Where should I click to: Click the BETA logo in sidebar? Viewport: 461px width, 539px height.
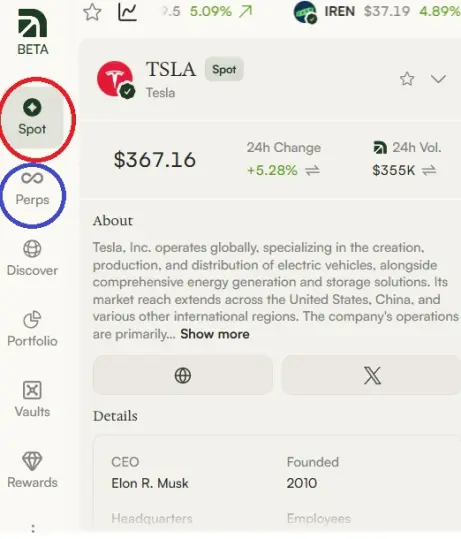(x=33, y=32)
